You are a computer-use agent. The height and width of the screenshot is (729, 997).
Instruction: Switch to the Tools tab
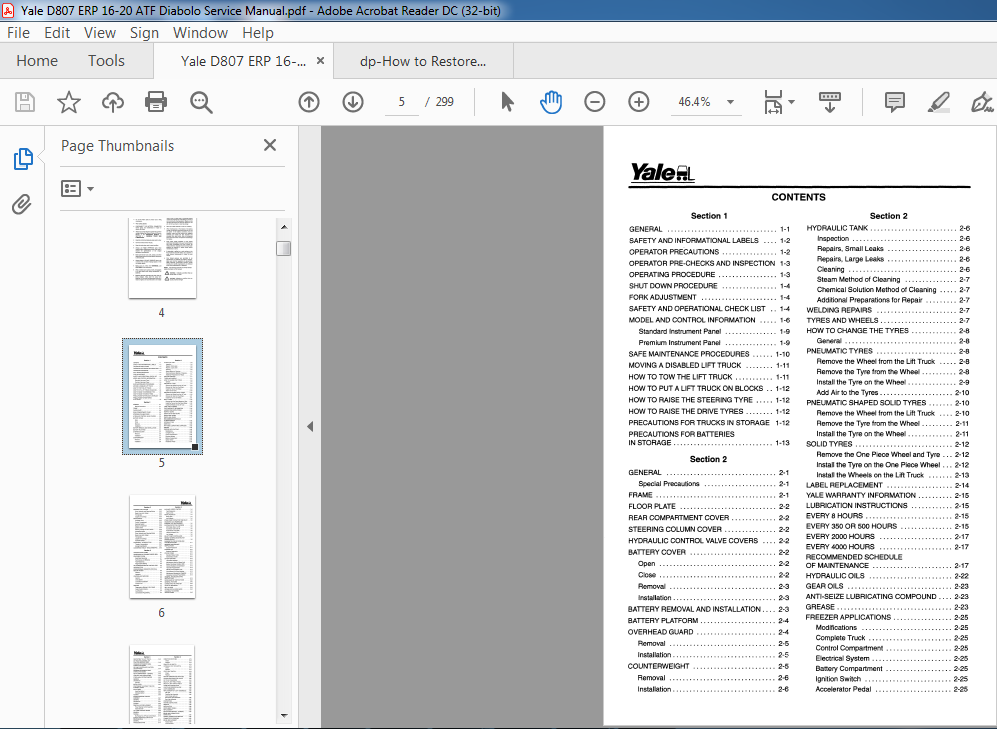point(106,61)
